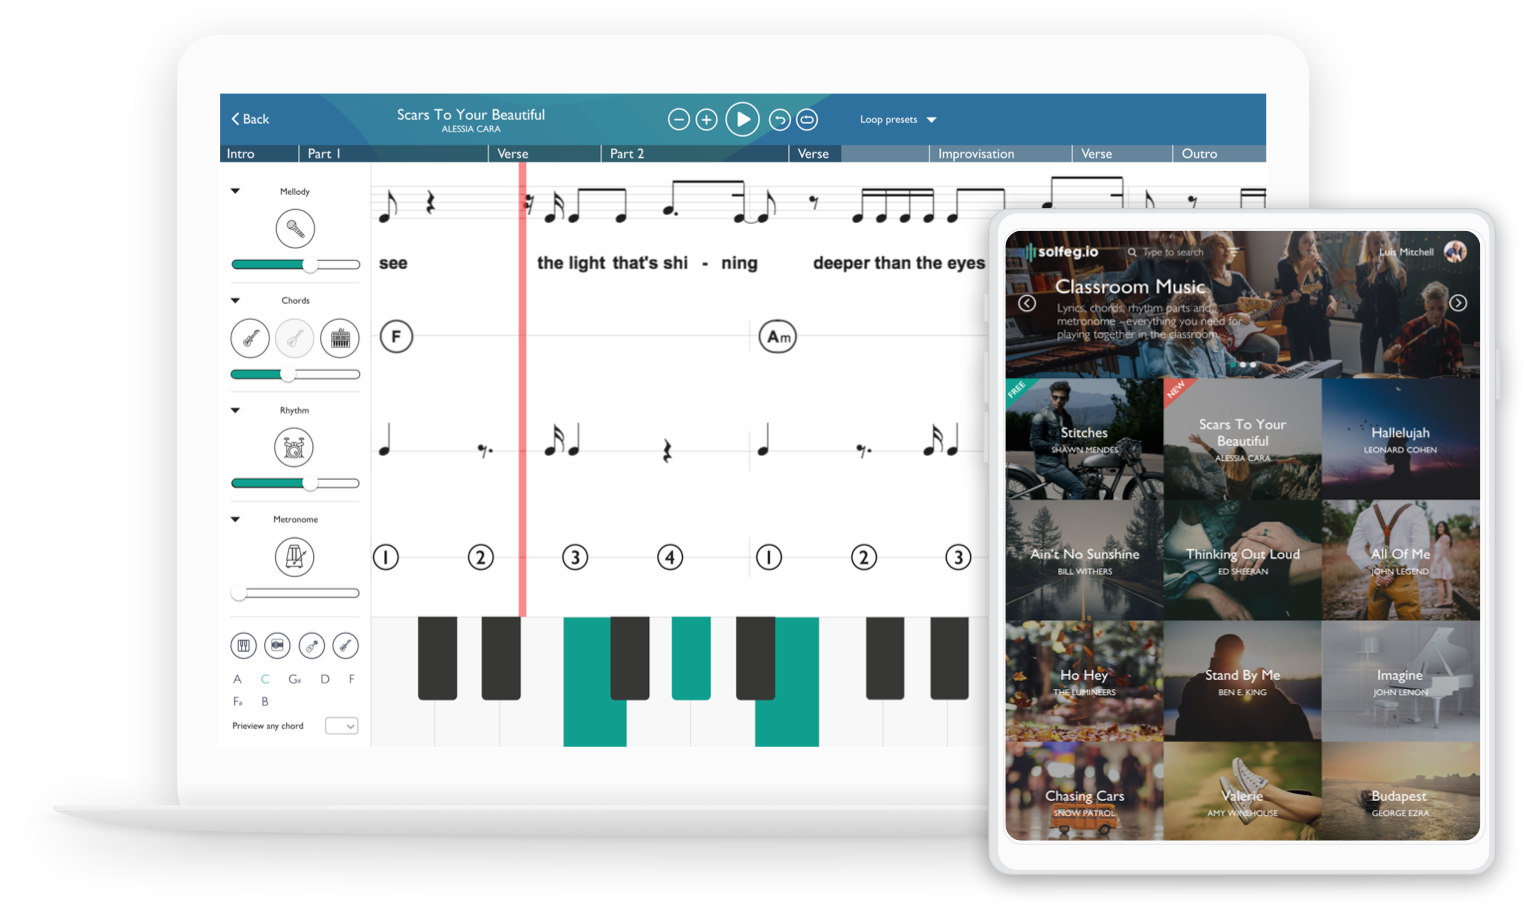The height and width of the screenshot is (904, 1524).
Task: Choose the piano accompaniment icon under Chords
Action: [x=340, y=338]
